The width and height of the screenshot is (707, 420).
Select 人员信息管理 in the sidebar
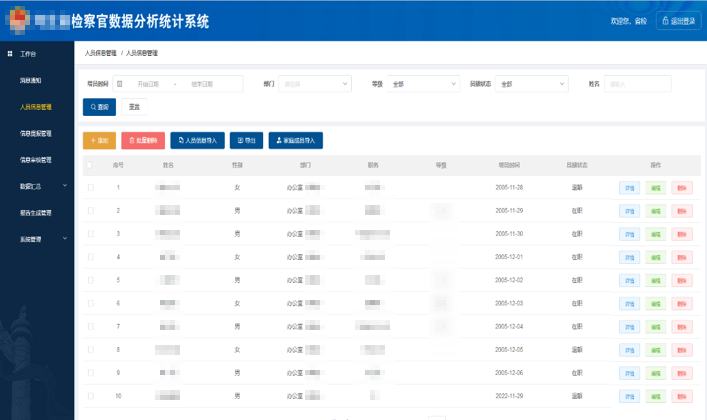pos(36,107)
